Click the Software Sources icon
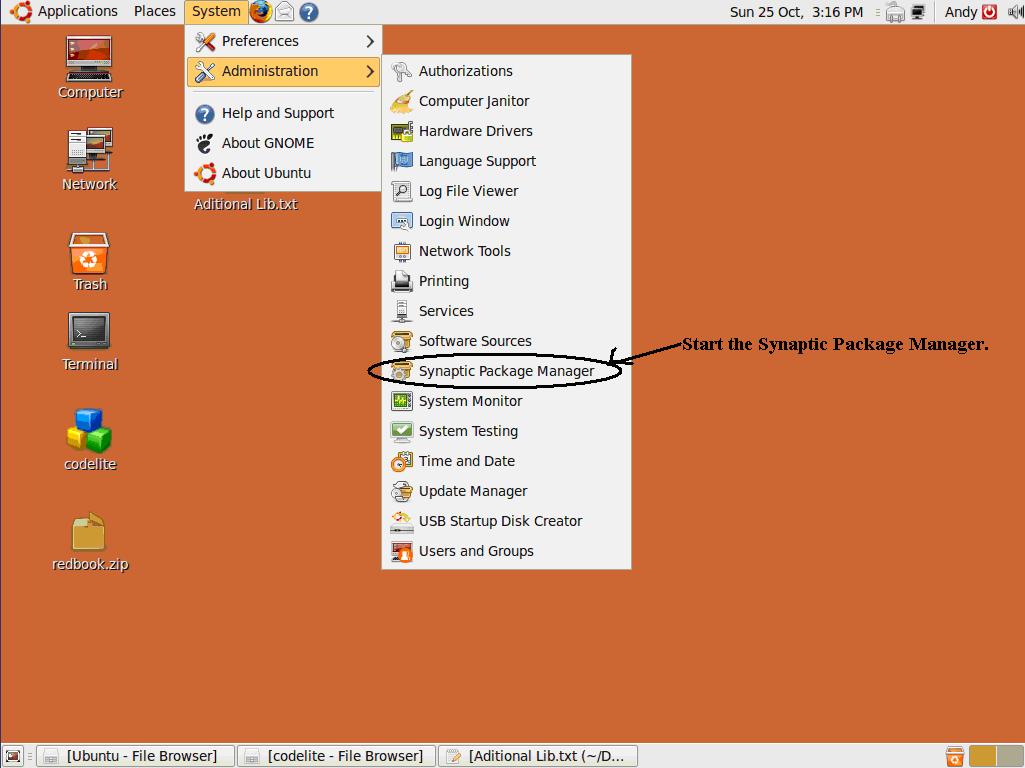 coord(401,341)
